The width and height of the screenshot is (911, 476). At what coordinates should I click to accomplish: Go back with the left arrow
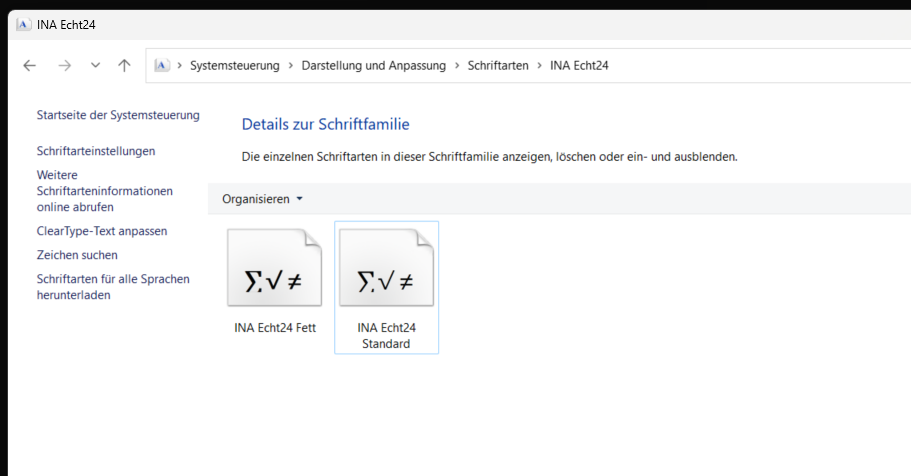point(30,66)
